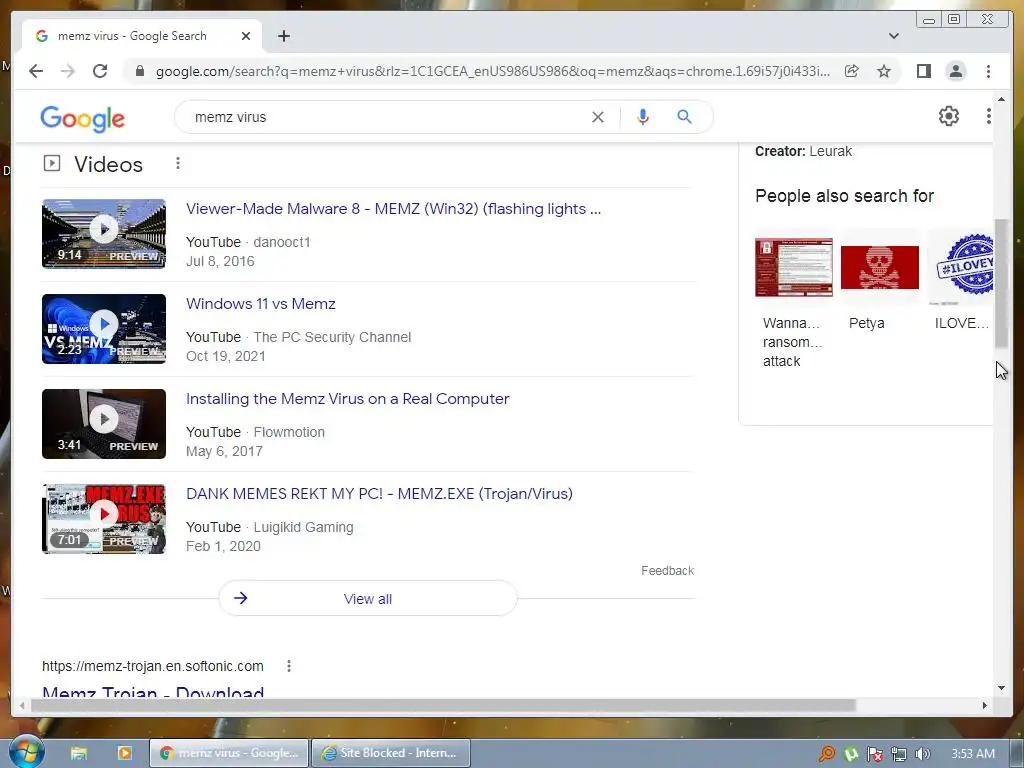Open the Memz Trojan - Download result
Screen dimensions: 1024x768
coord(153,691)
